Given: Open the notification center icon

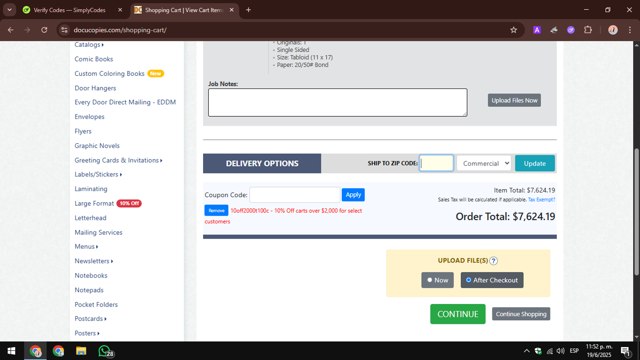Looking at the screenshot, I should [x=626, y=351].
